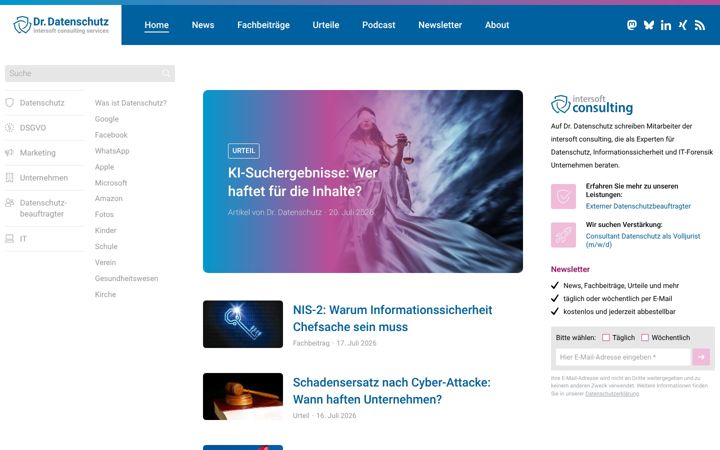This screenshot has height=450, width=720.
Task: Open the Xing icon in header
Action: coord(683,25)
